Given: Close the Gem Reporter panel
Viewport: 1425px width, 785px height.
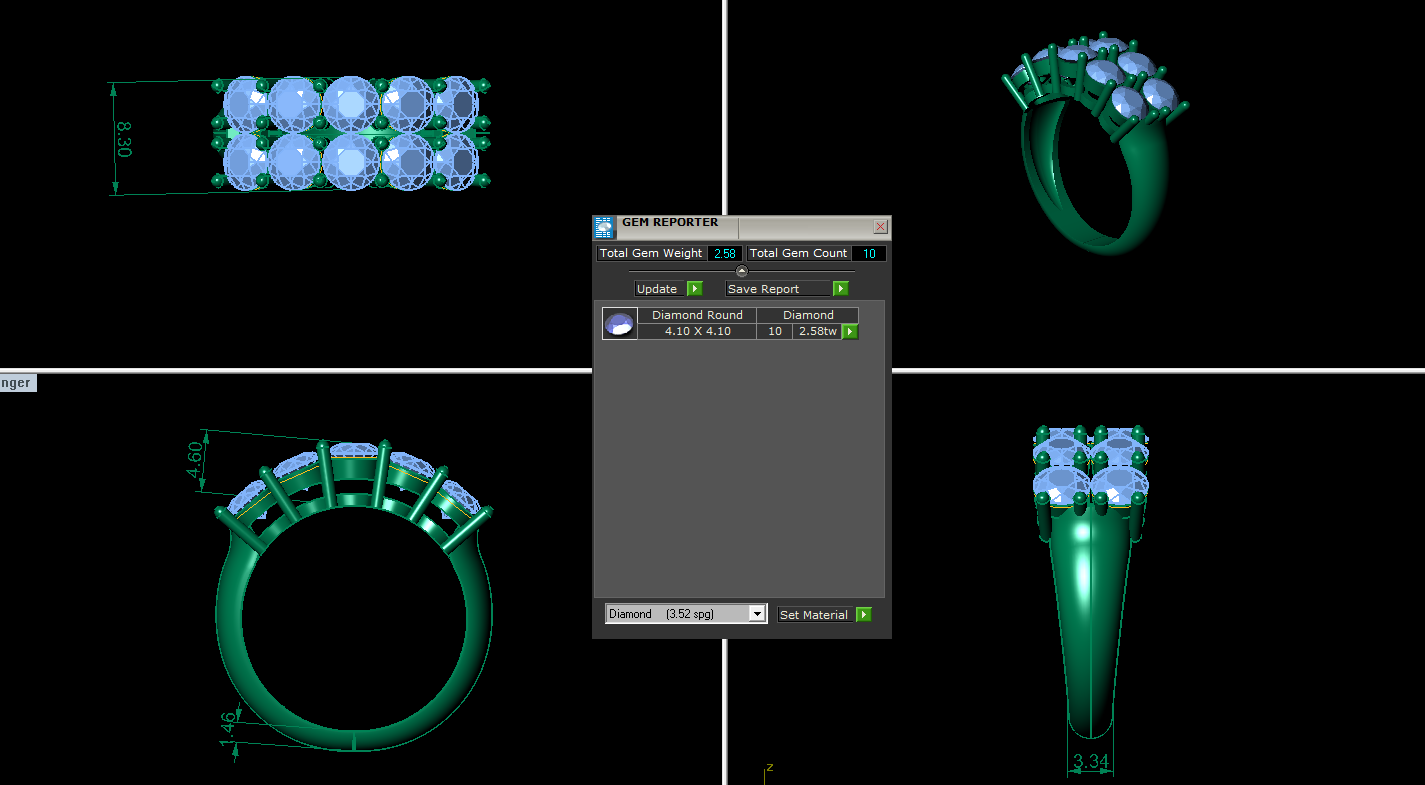Looking at the screenshot, I should (880, 227).
